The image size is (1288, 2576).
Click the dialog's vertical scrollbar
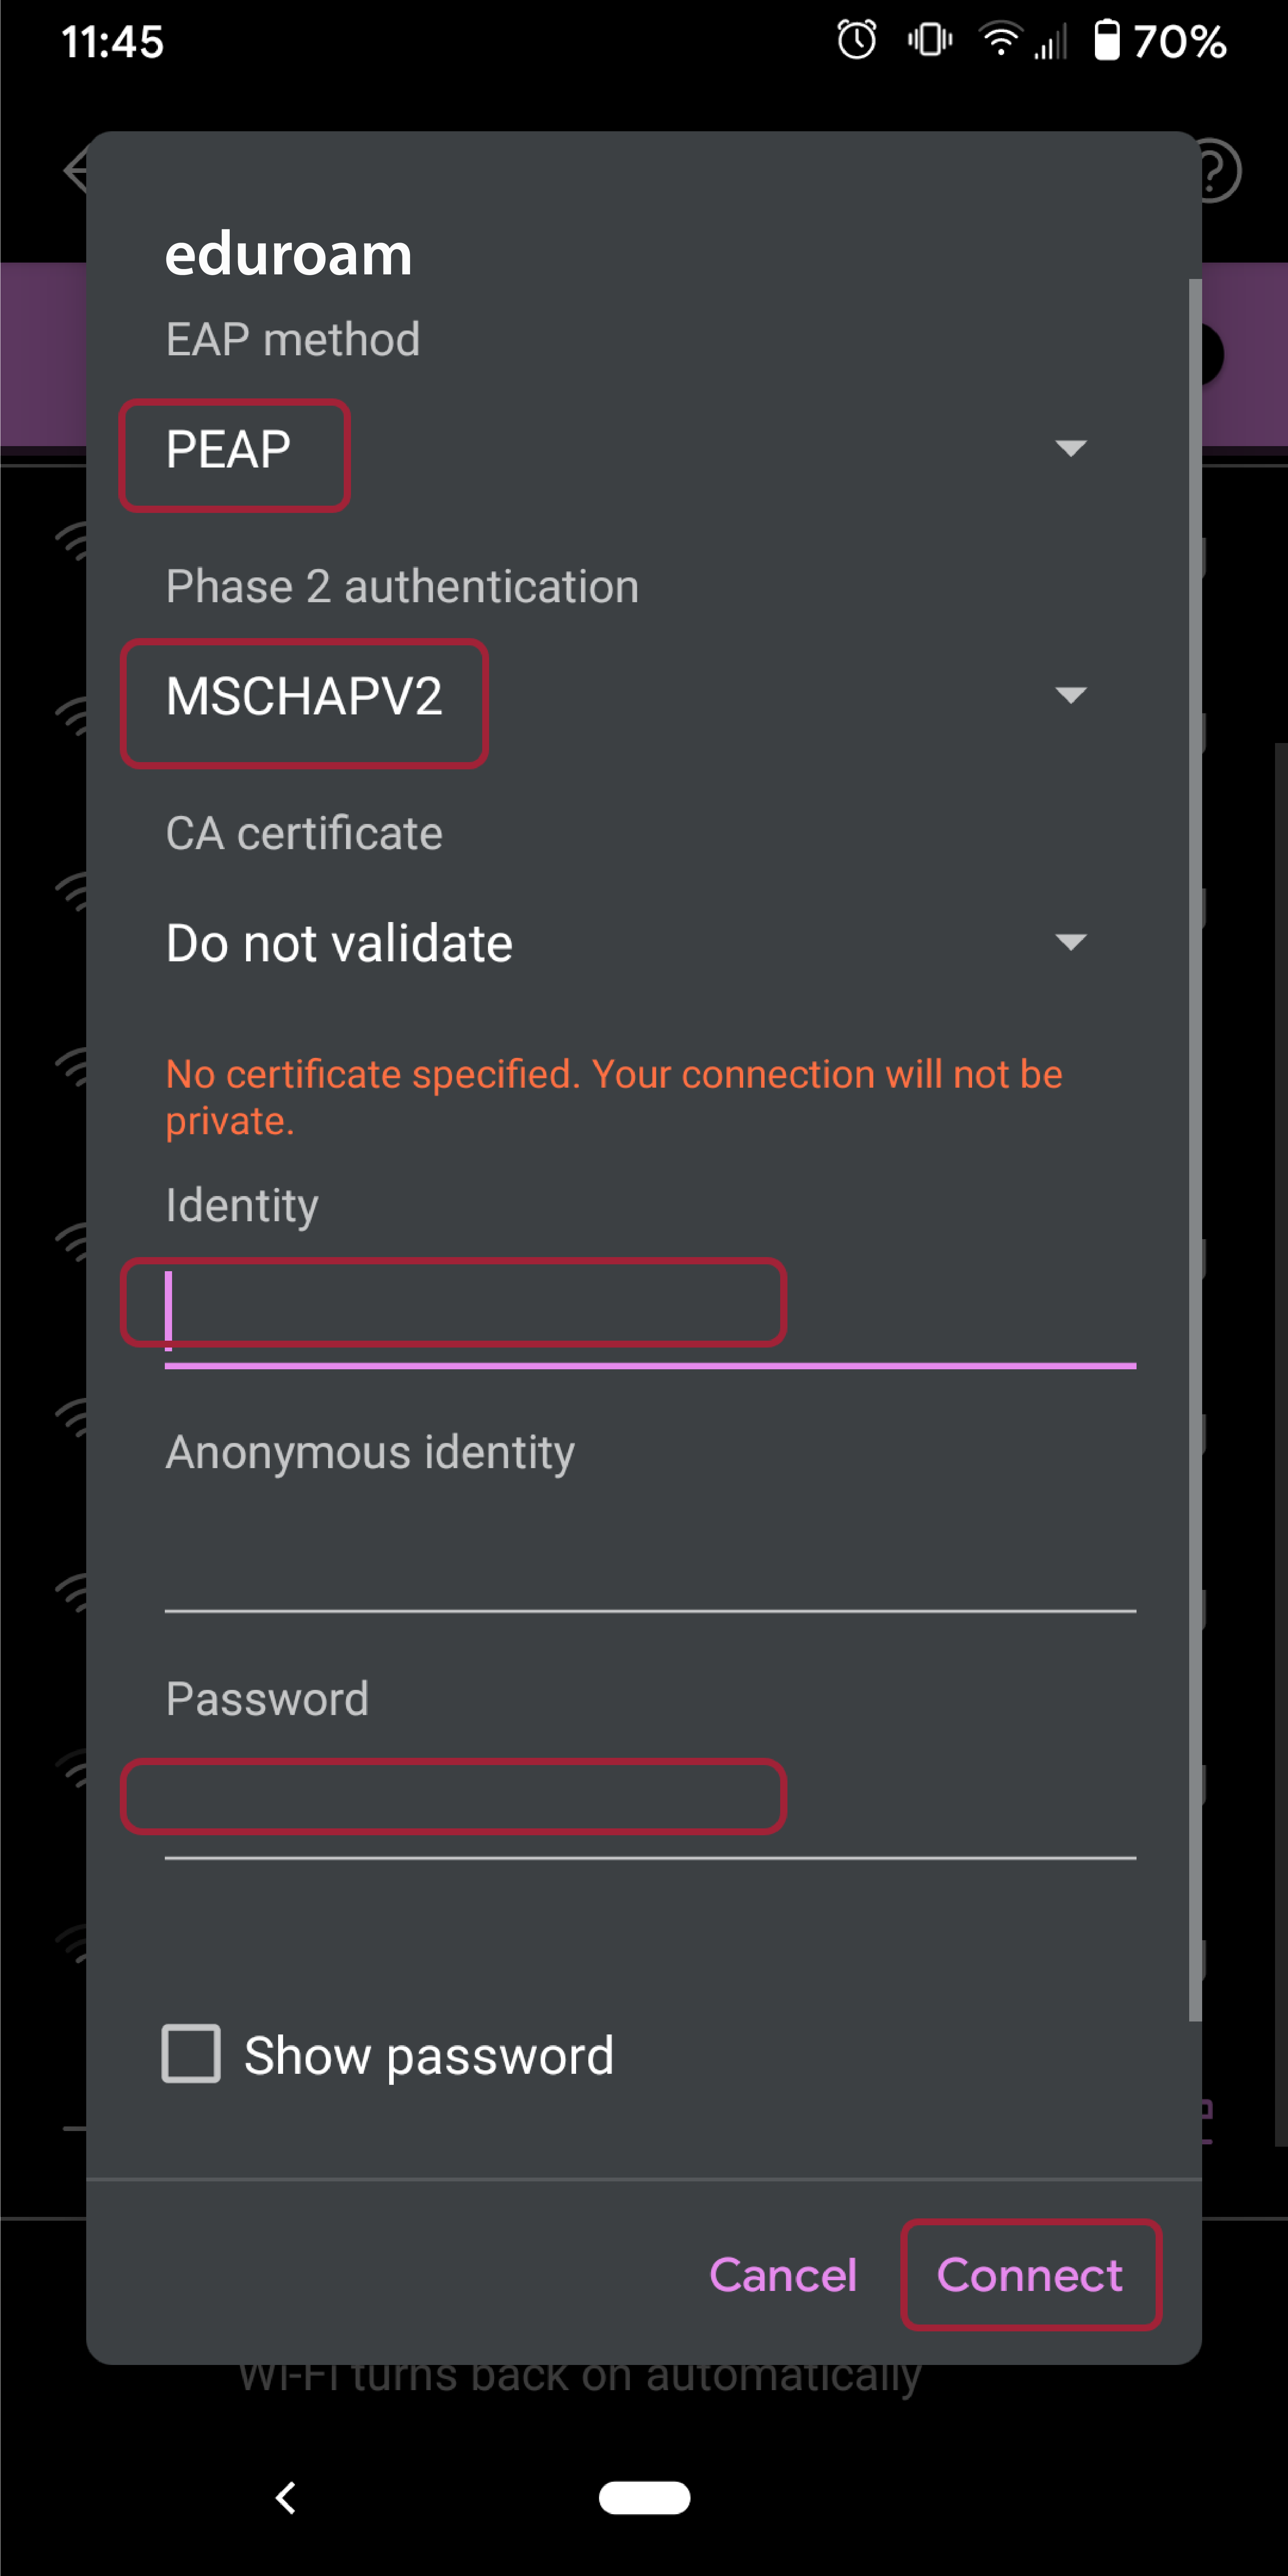click(x=1194, y=1150)
